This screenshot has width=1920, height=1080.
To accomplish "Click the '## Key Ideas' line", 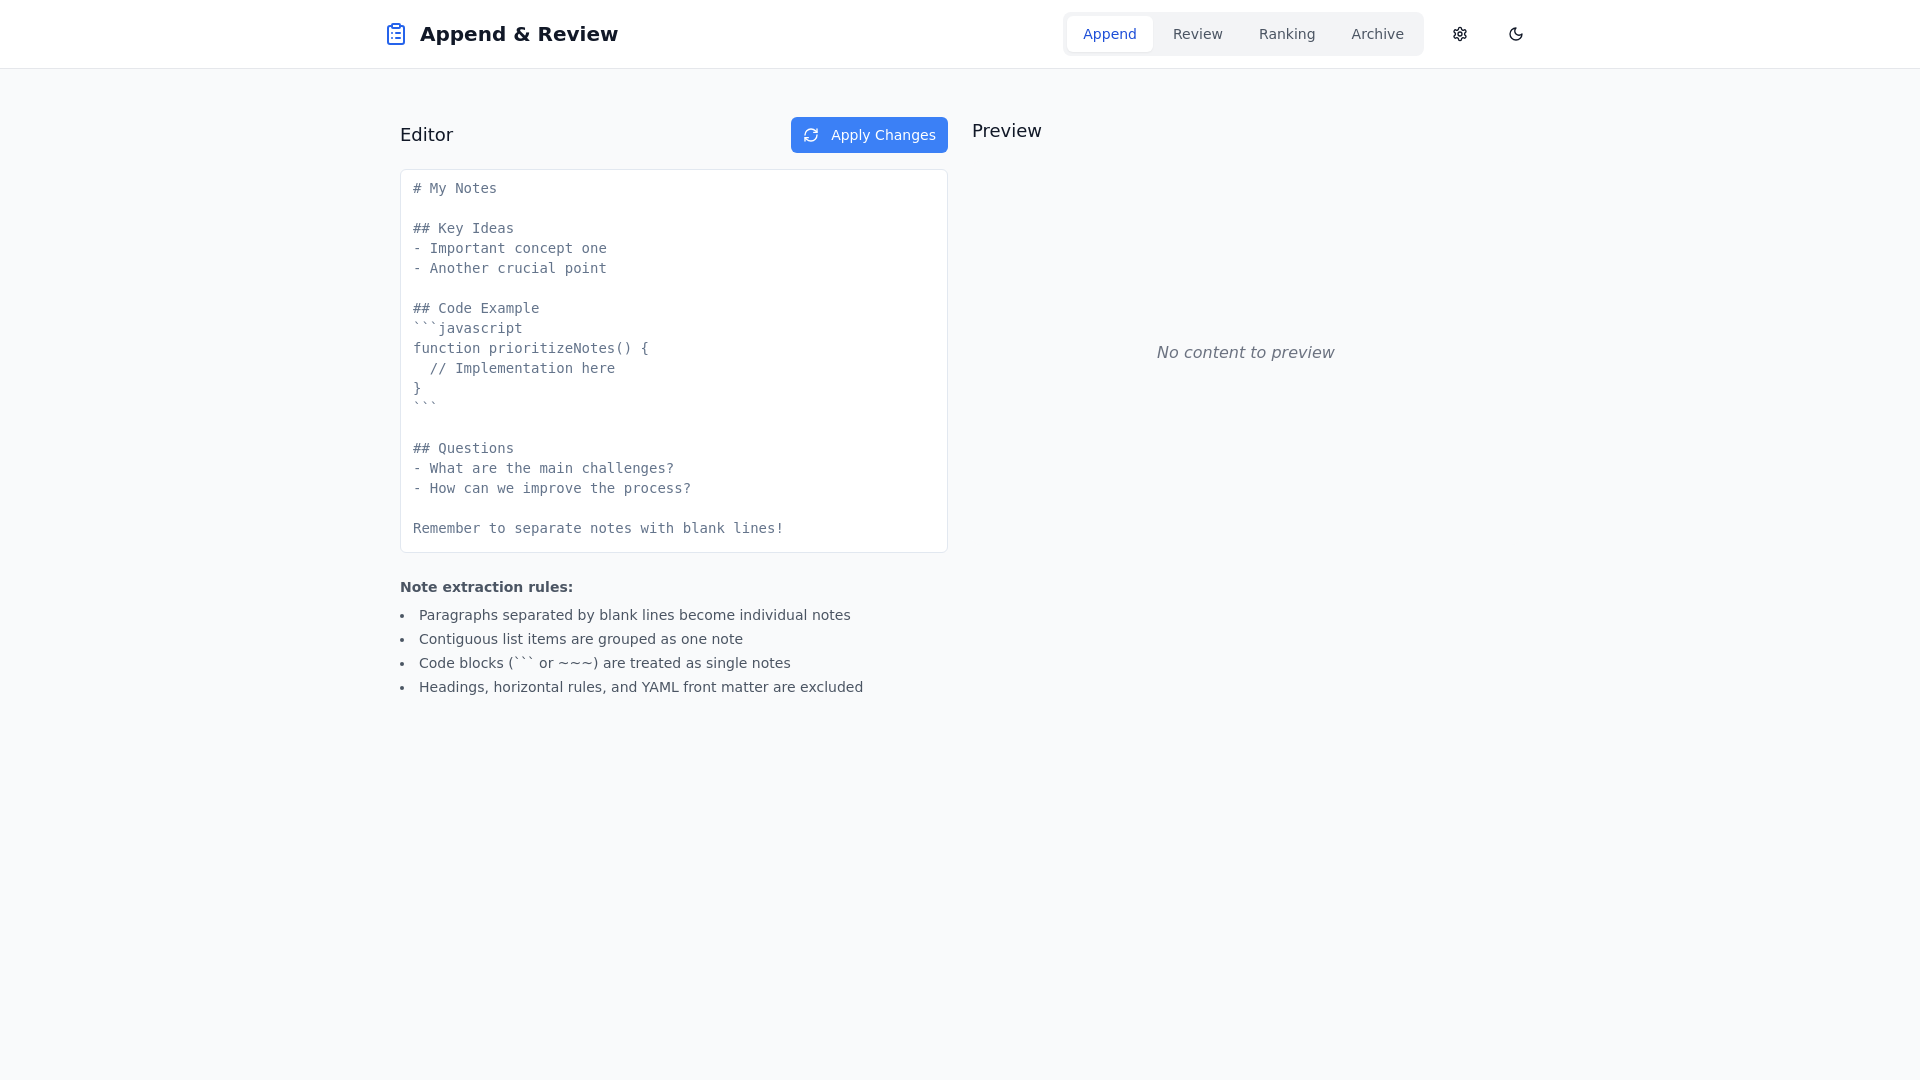I will 463,228.
